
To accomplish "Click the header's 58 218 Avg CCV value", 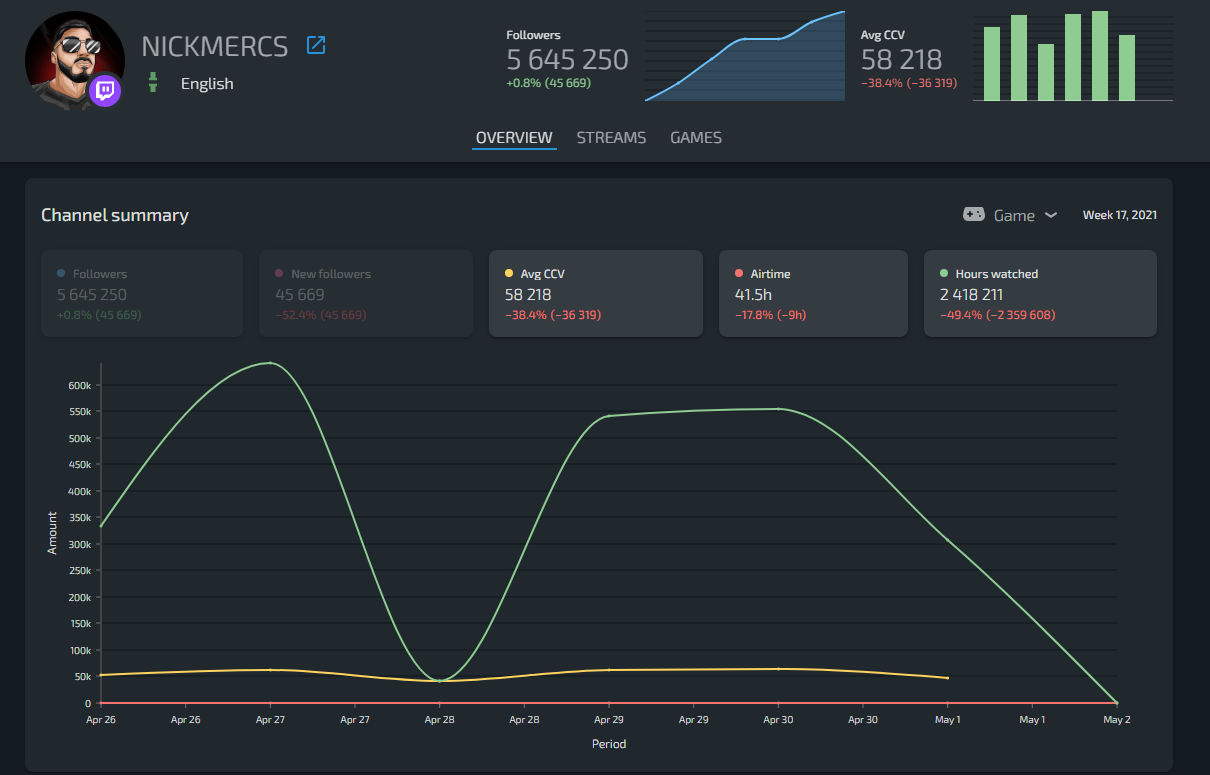I will pos(901,60).
